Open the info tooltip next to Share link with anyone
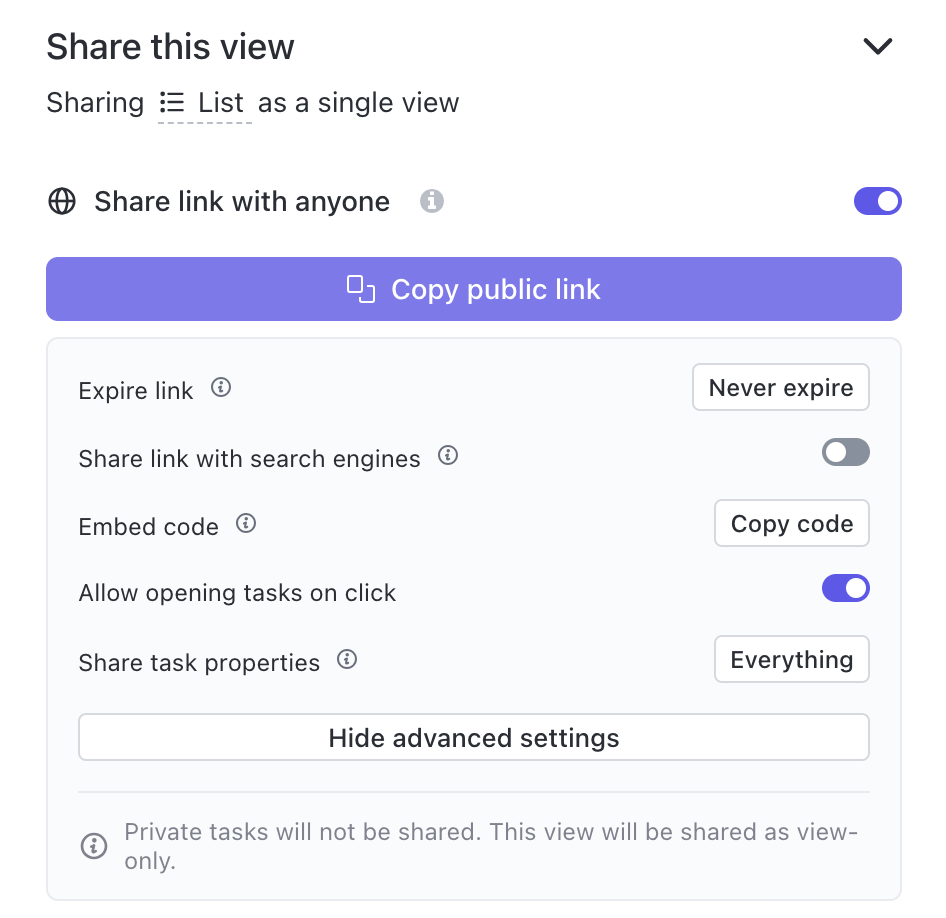The width and height of the screenshot is (946, 918). click(x=432, y=201)
